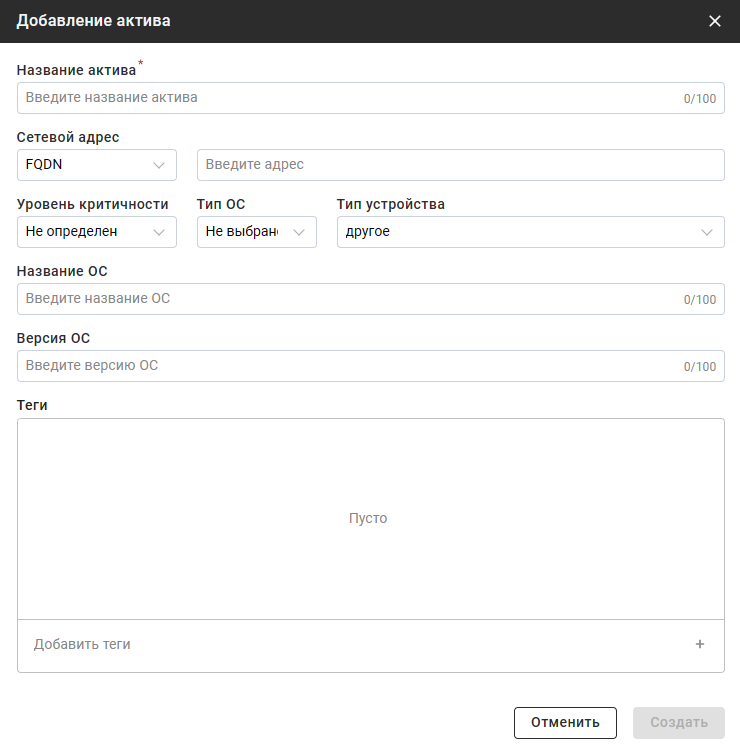Close the Добавление актива dialog with X

(x=714, y=21)
